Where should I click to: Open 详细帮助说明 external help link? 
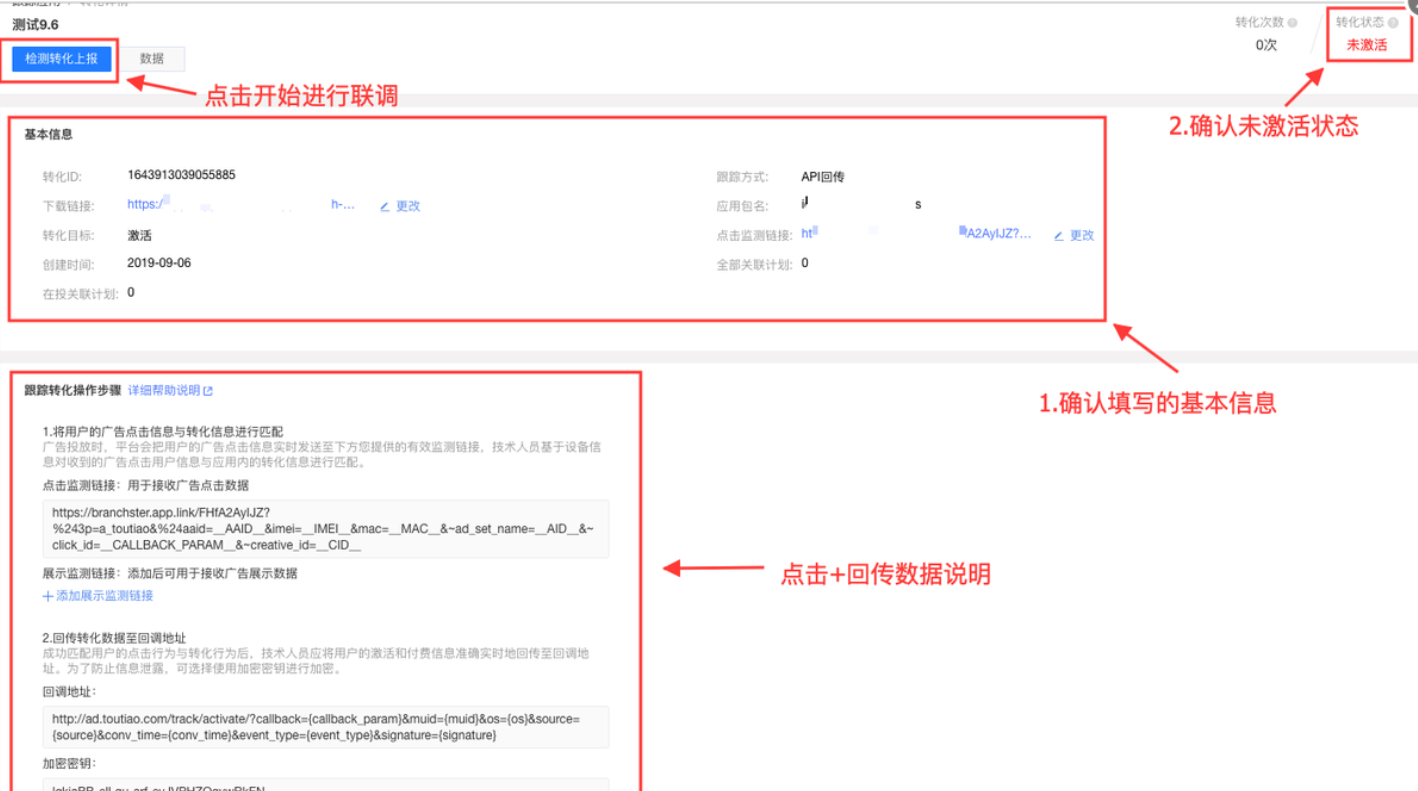click(x=170, y=391)
